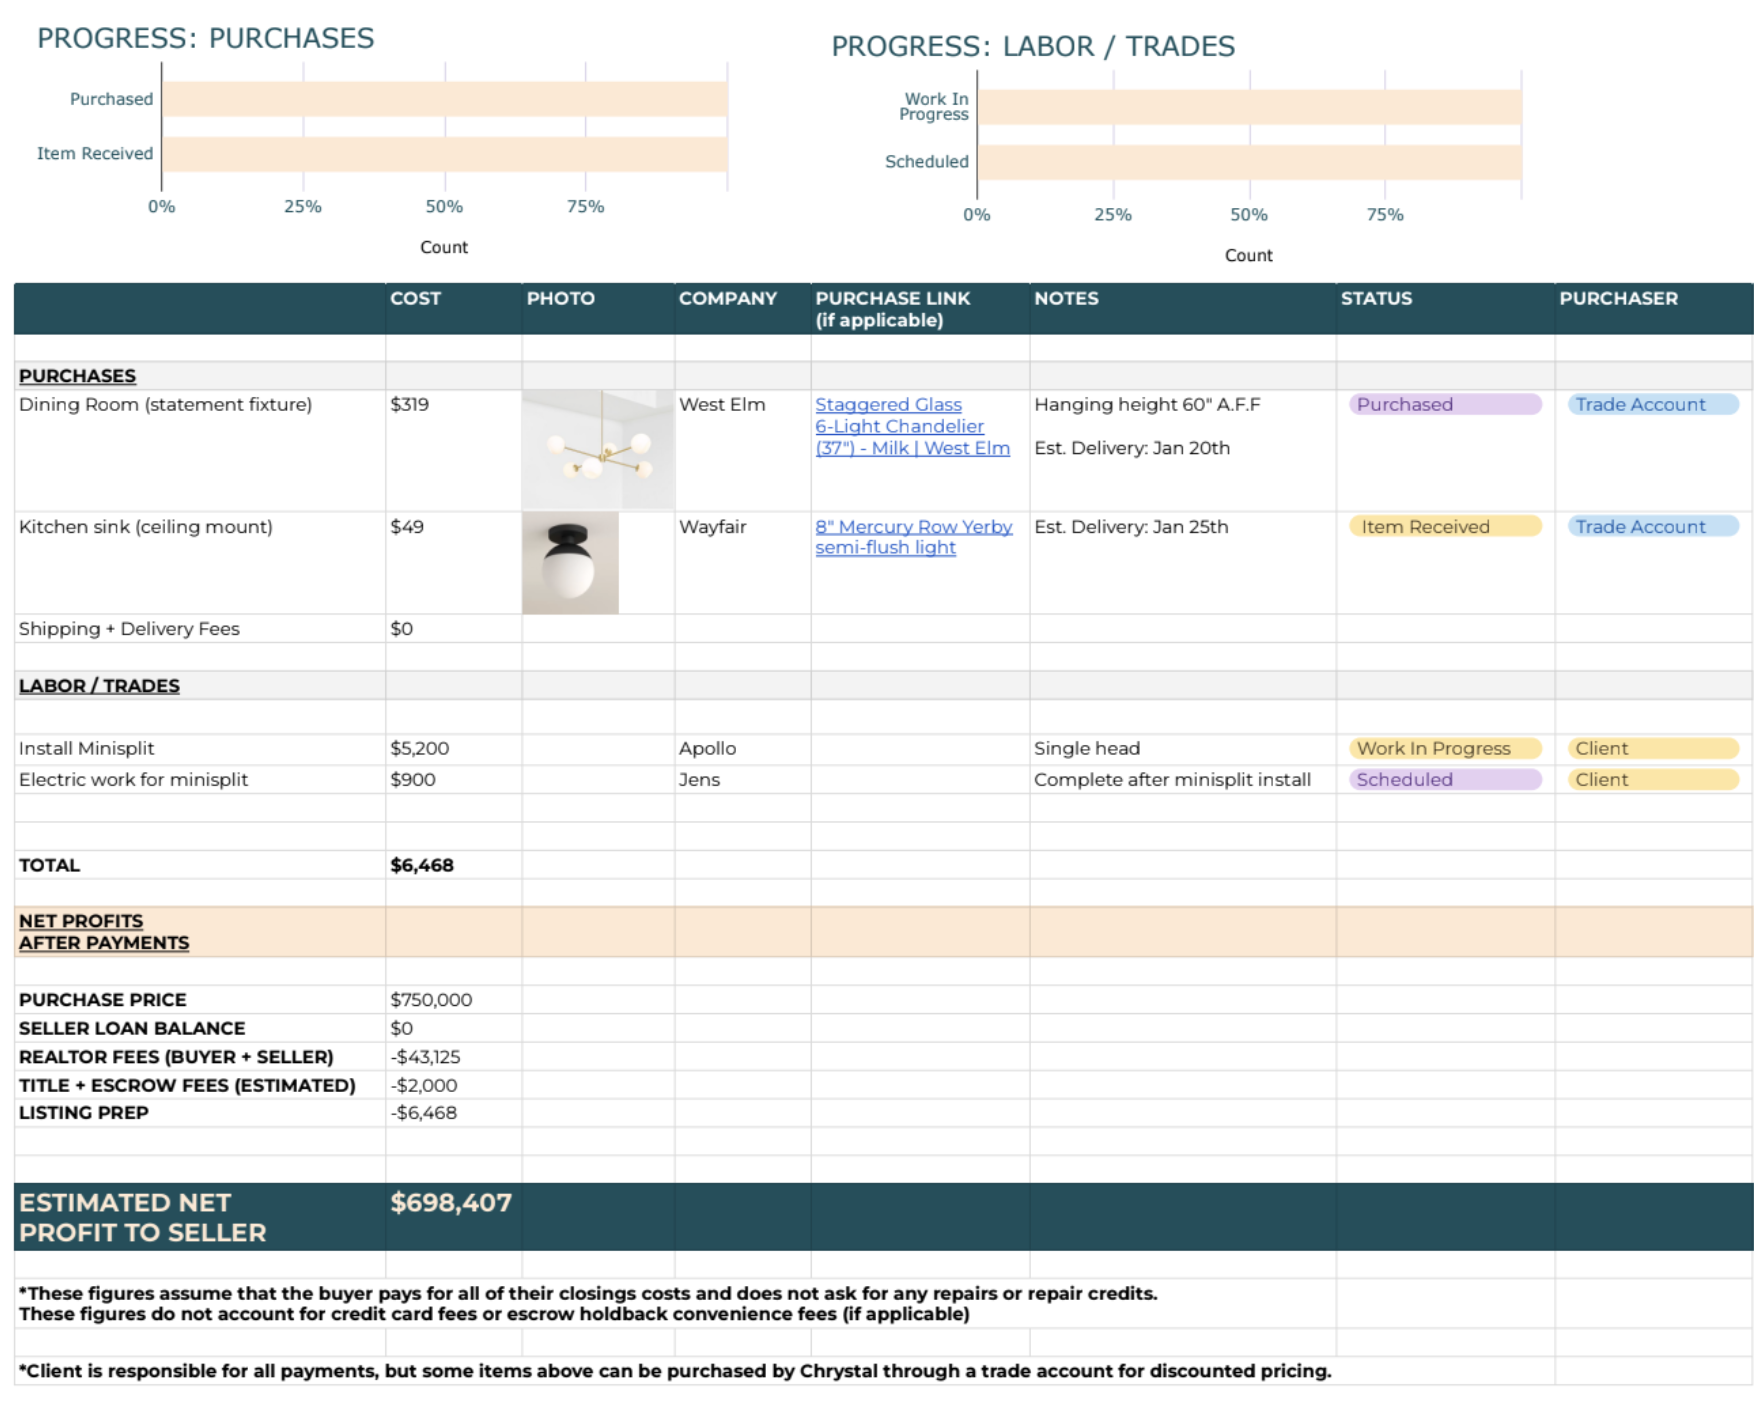
Task: Click the Work In Progress chart bar
Action: click(x=1249, y=107)
